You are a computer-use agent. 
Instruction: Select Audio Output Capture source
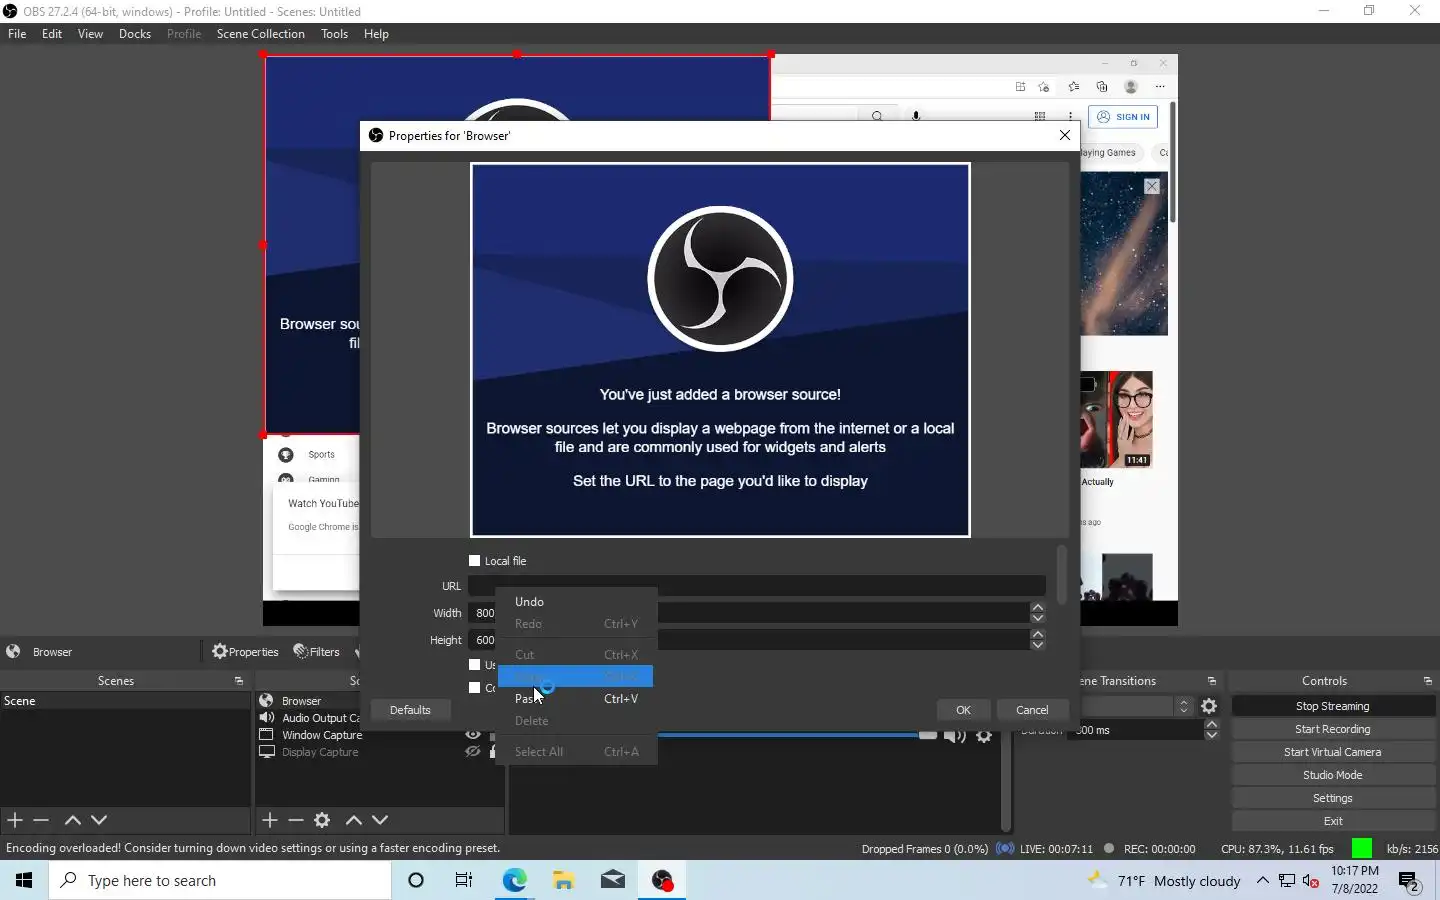pos(320,718)
